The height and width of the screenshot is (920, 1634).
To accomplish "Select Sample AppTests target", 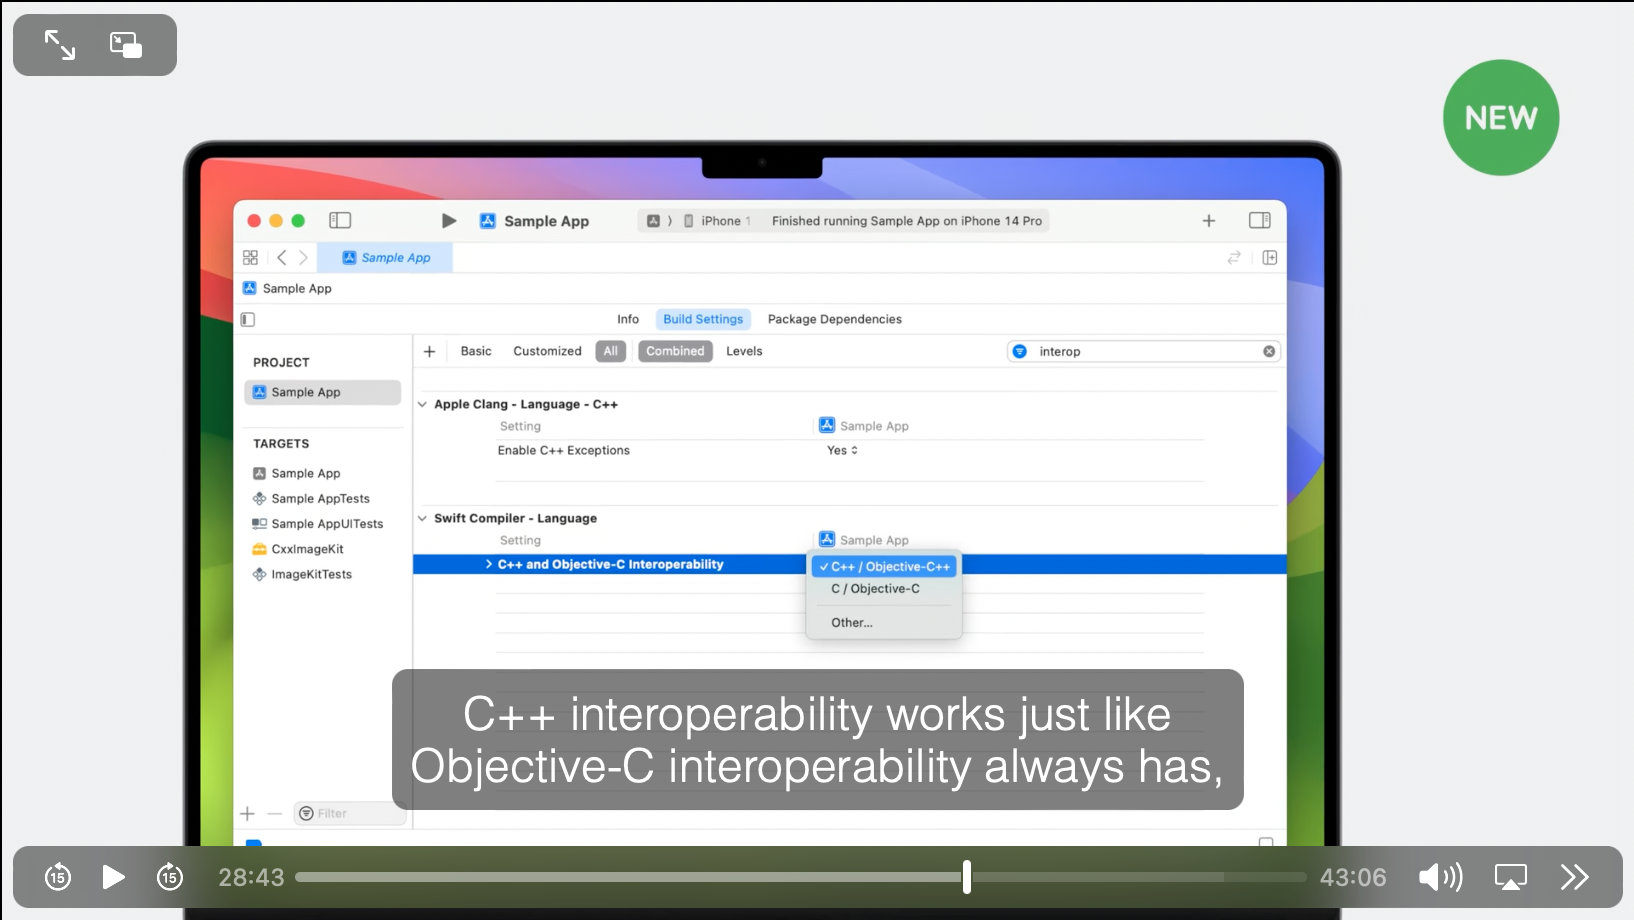I will pos(311,498).
